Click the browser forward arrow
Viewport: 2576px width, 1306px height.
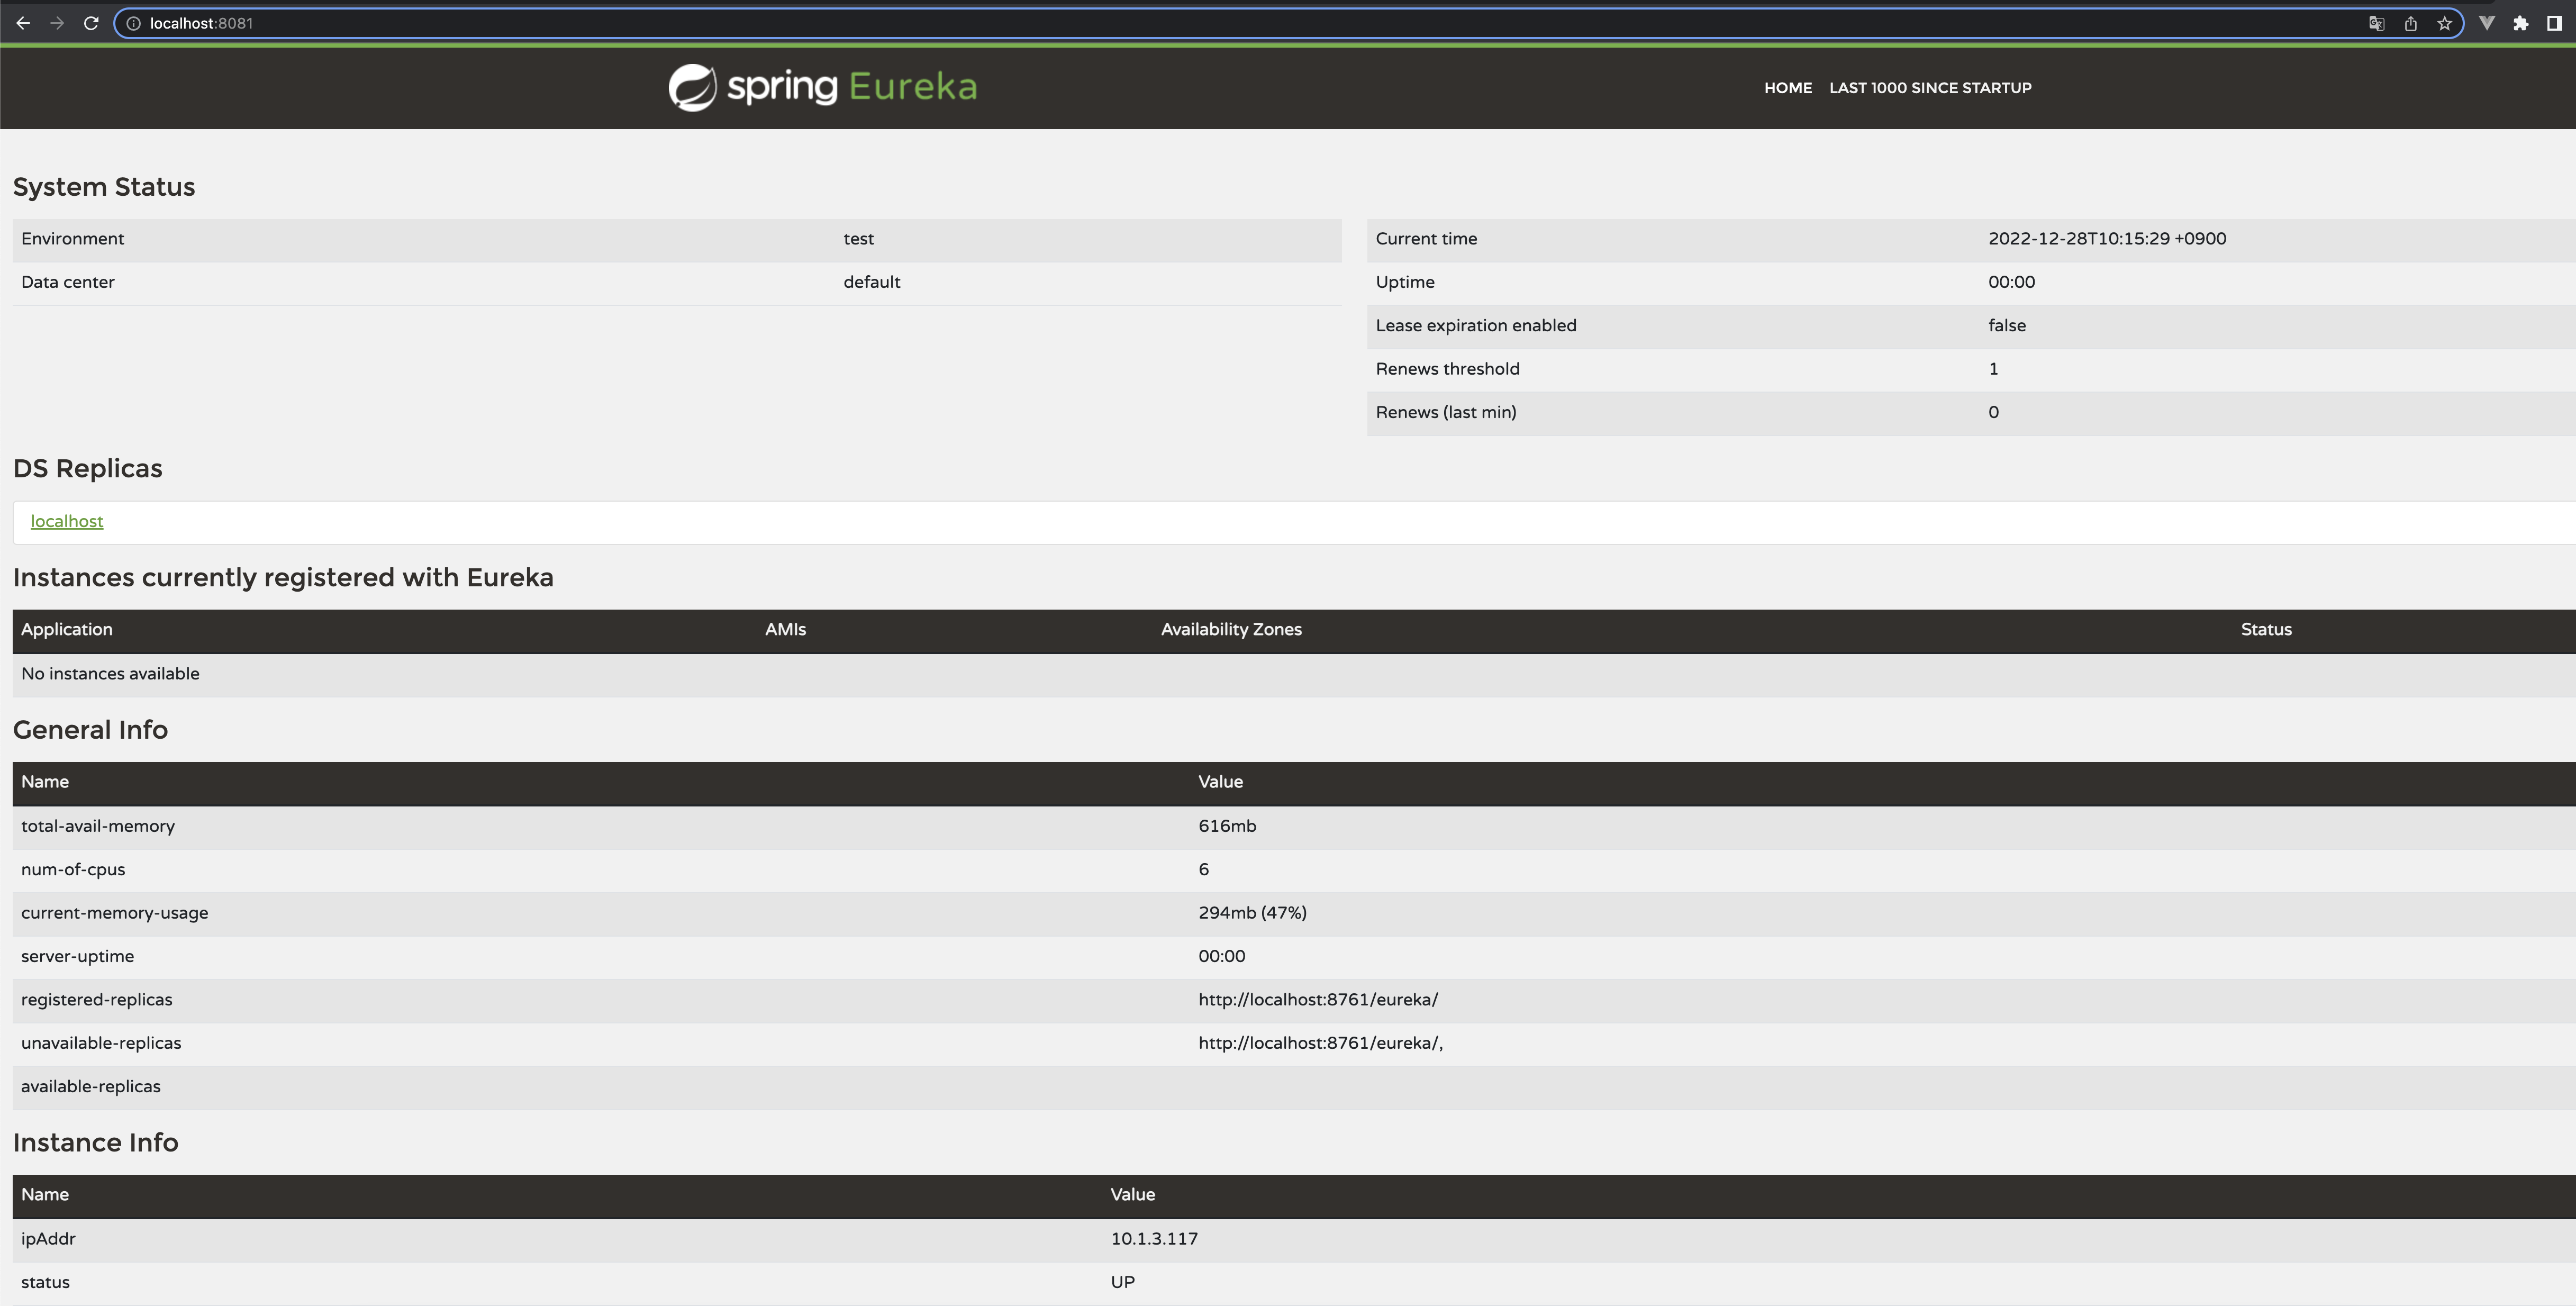[57, 23]
